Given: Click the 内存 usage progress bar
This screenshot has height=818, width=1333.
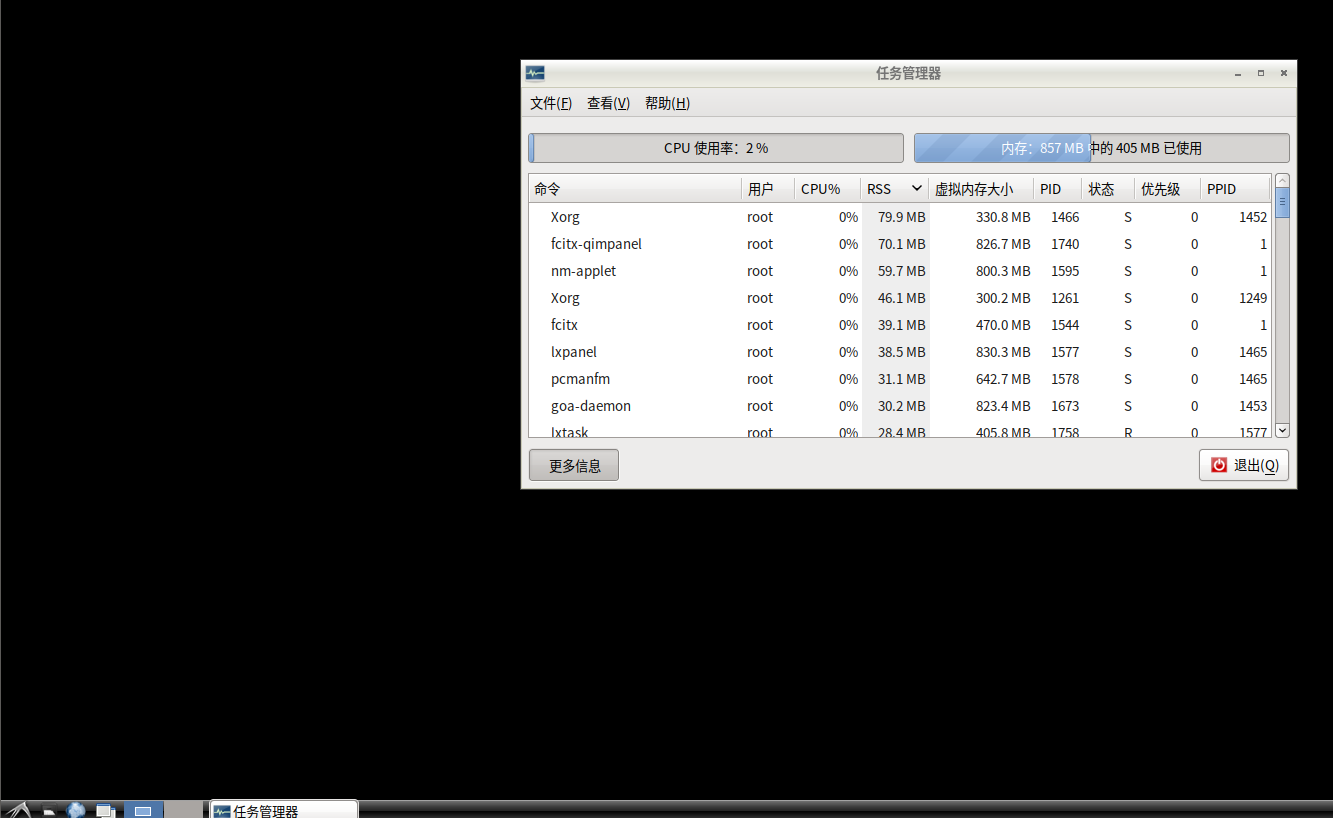Looking at the screenshot, I should pos(1102,148).
